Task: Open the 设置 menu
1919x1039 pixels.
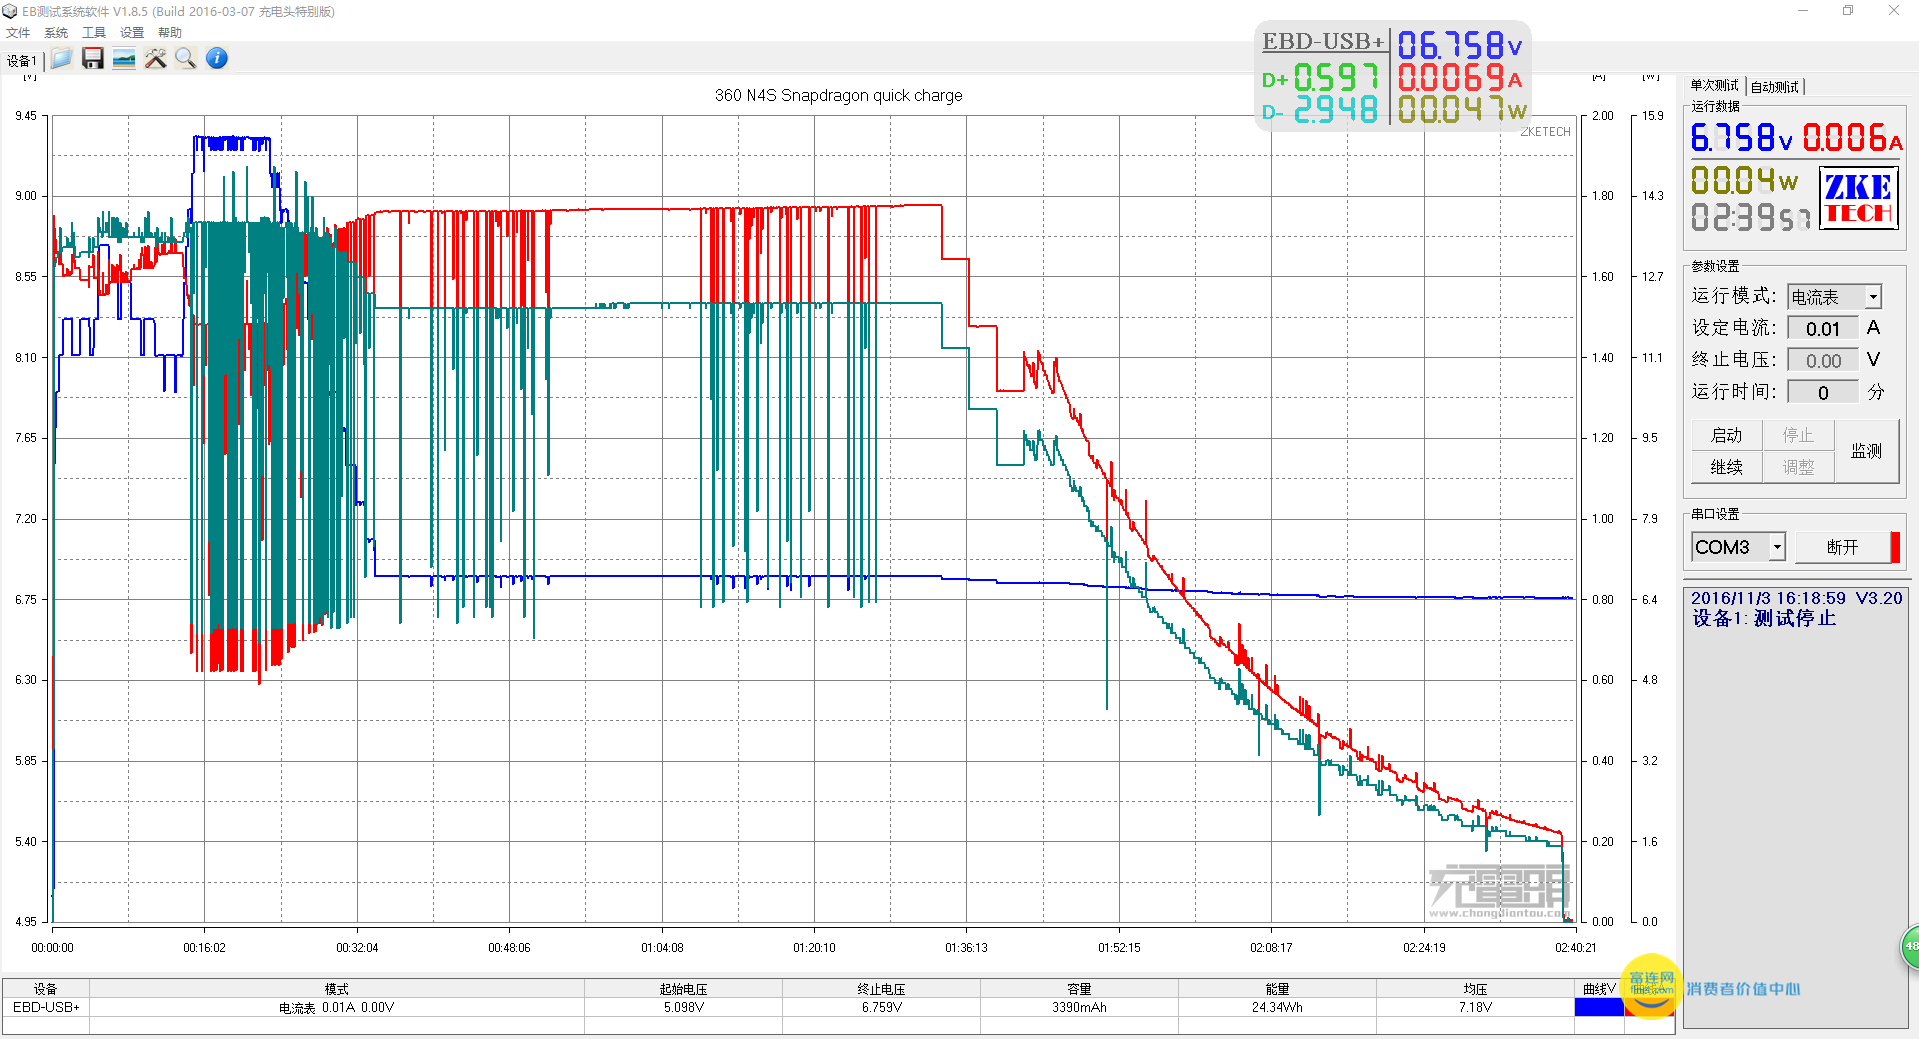Action: tap(132, 33)
